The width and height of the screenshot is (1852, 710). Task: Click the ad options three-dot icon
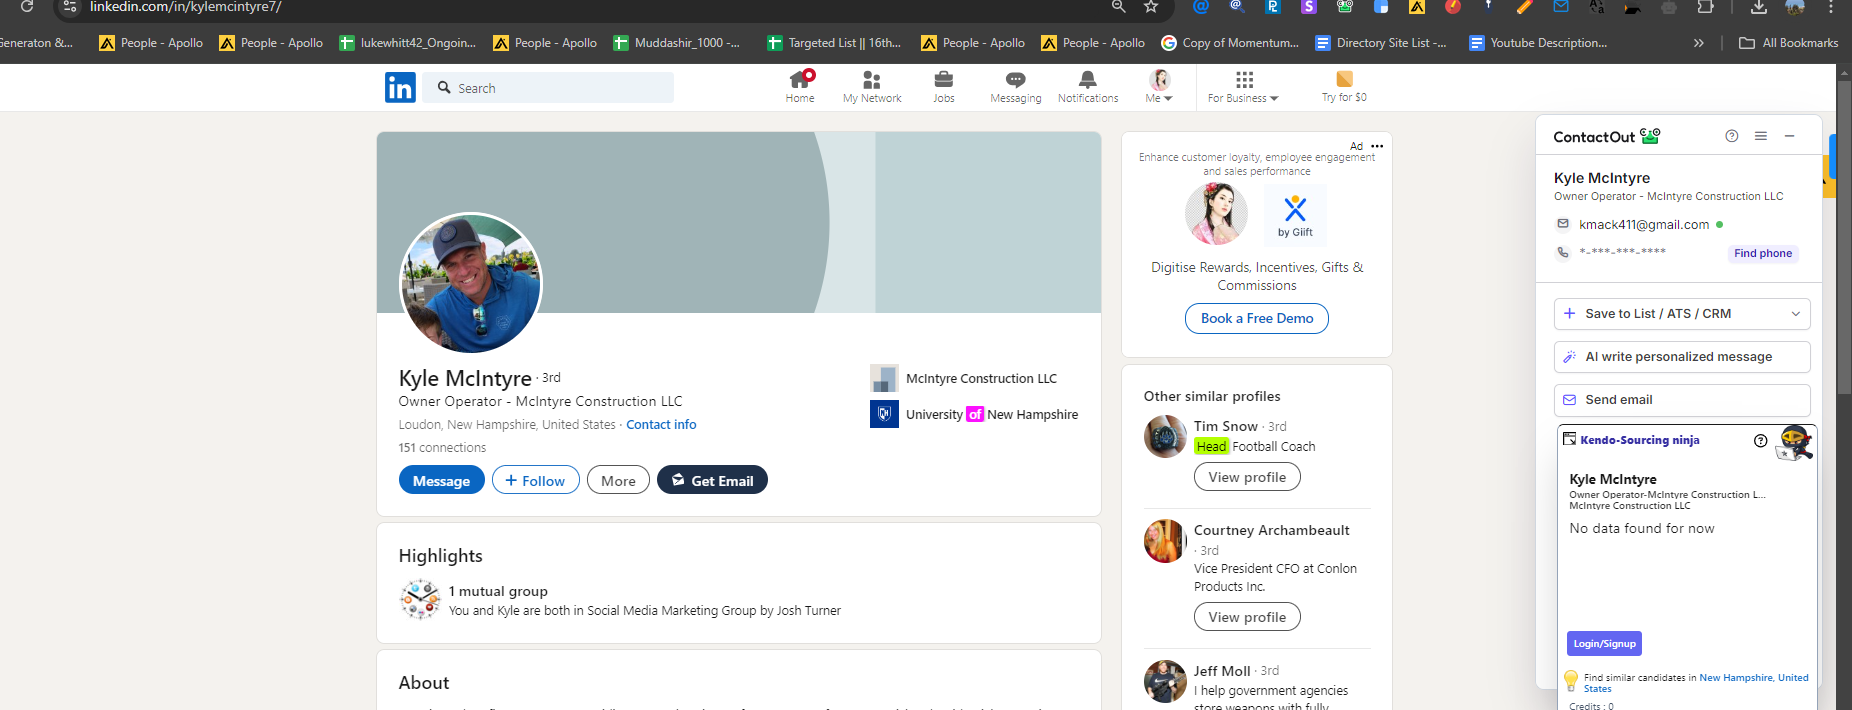click(x=1377, y=146)
